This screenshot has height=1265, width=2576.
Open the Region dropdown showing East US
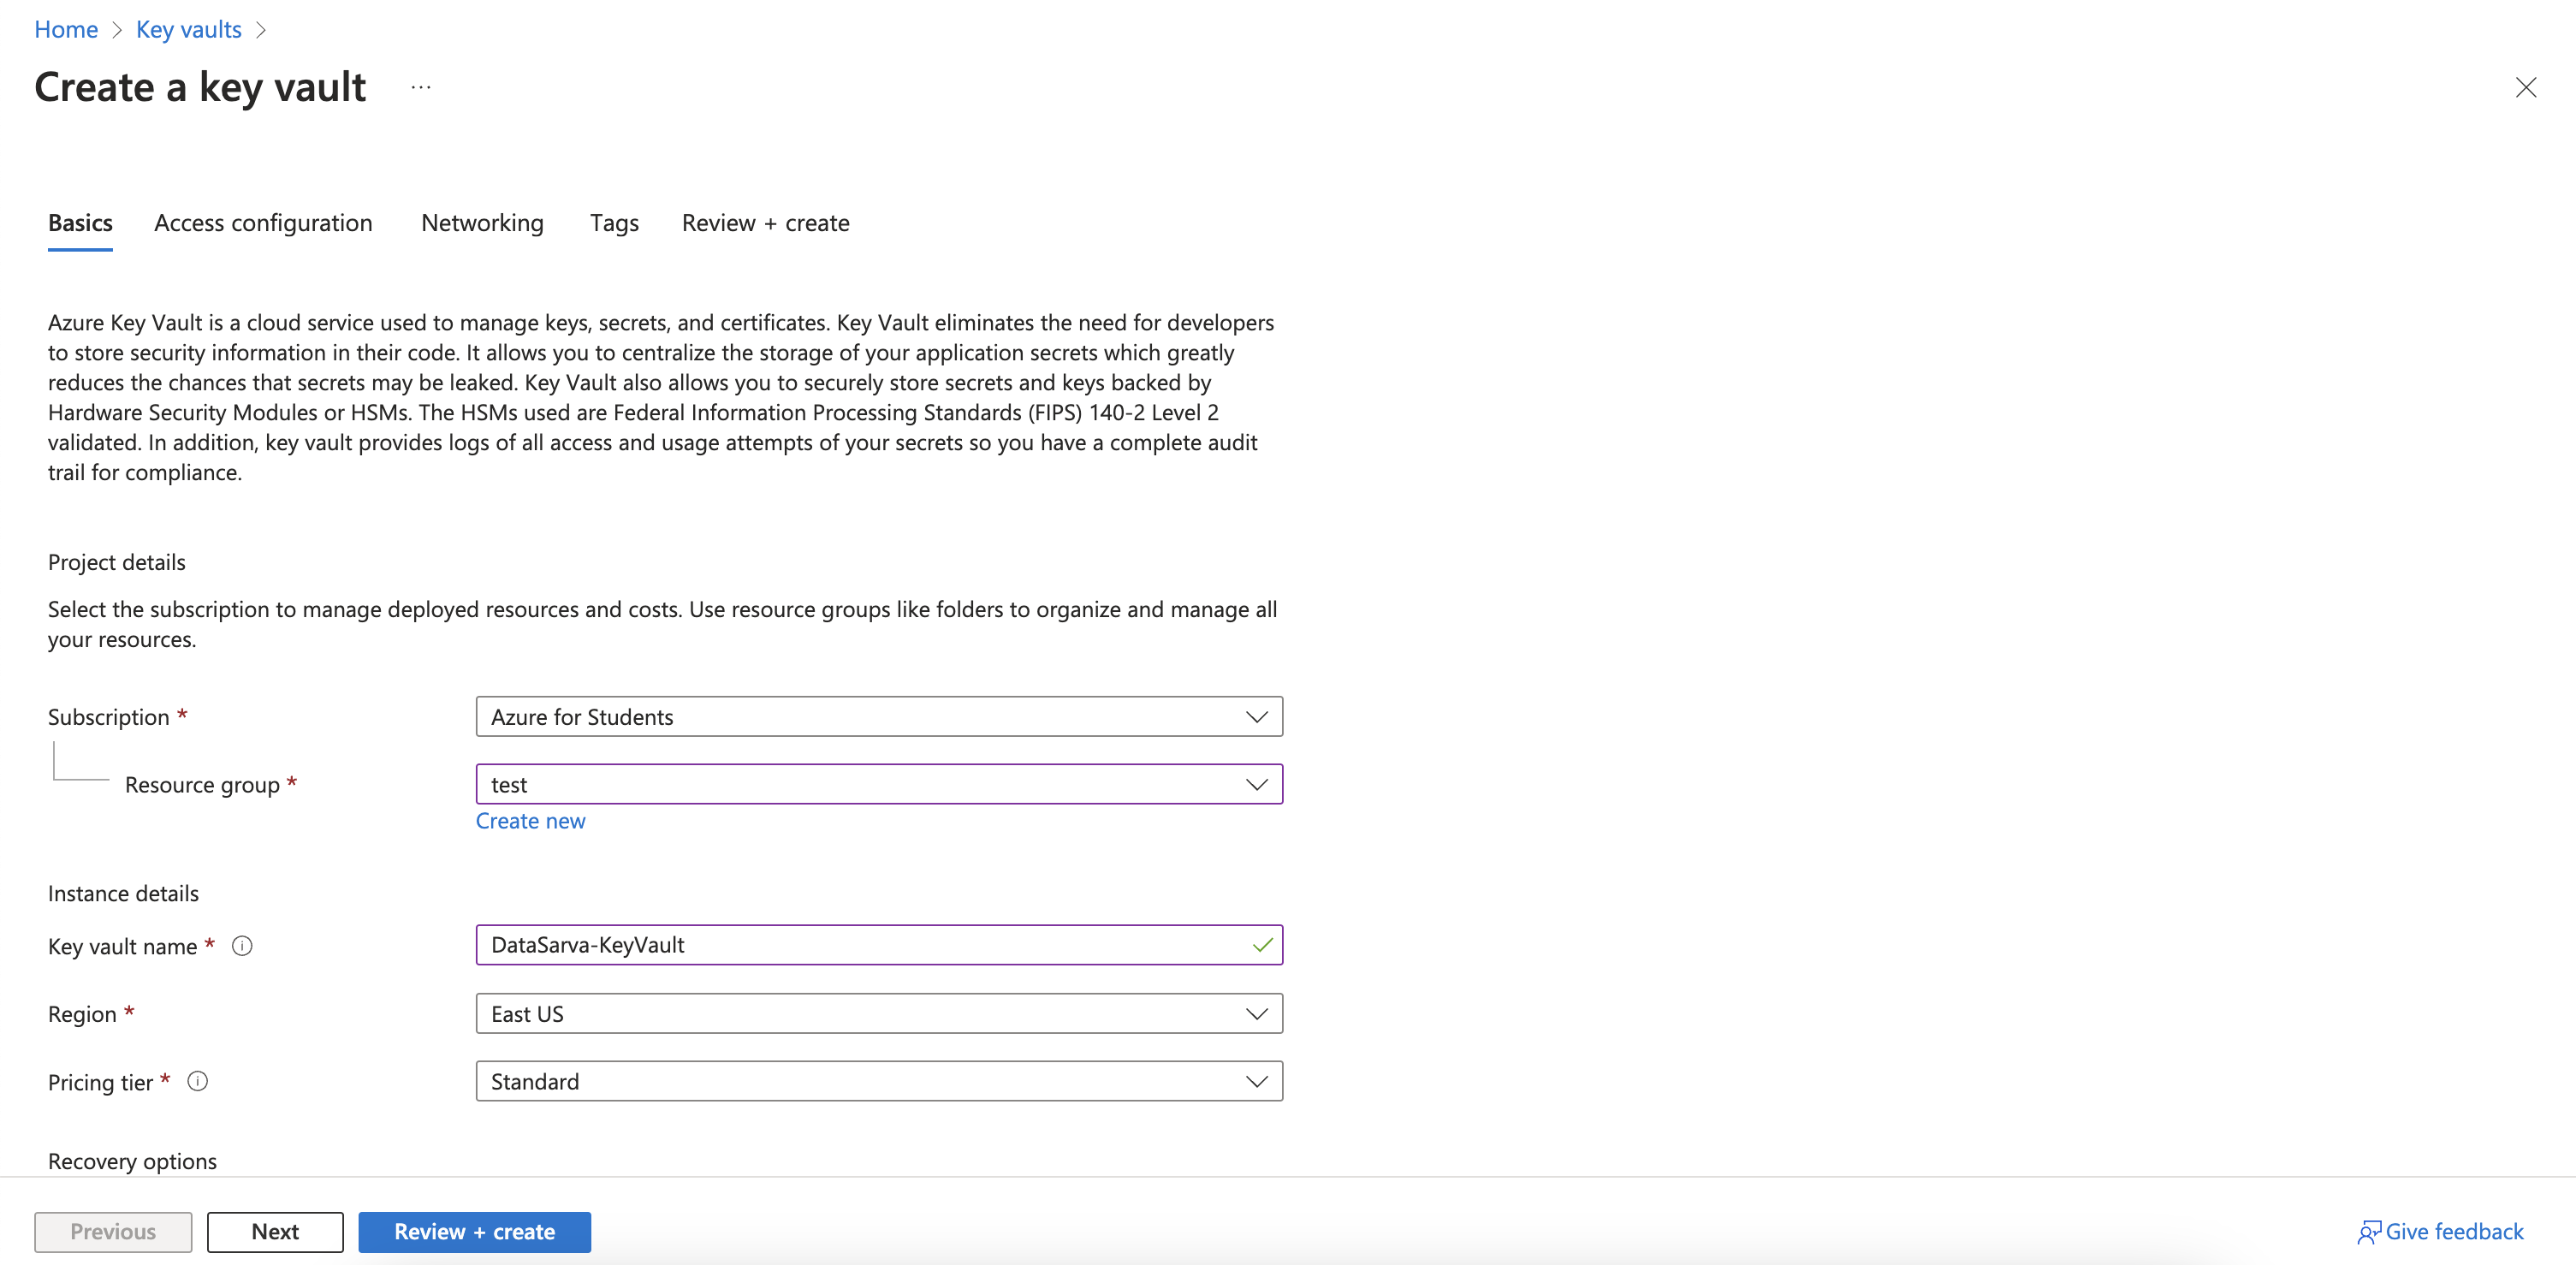(878, 1014)
